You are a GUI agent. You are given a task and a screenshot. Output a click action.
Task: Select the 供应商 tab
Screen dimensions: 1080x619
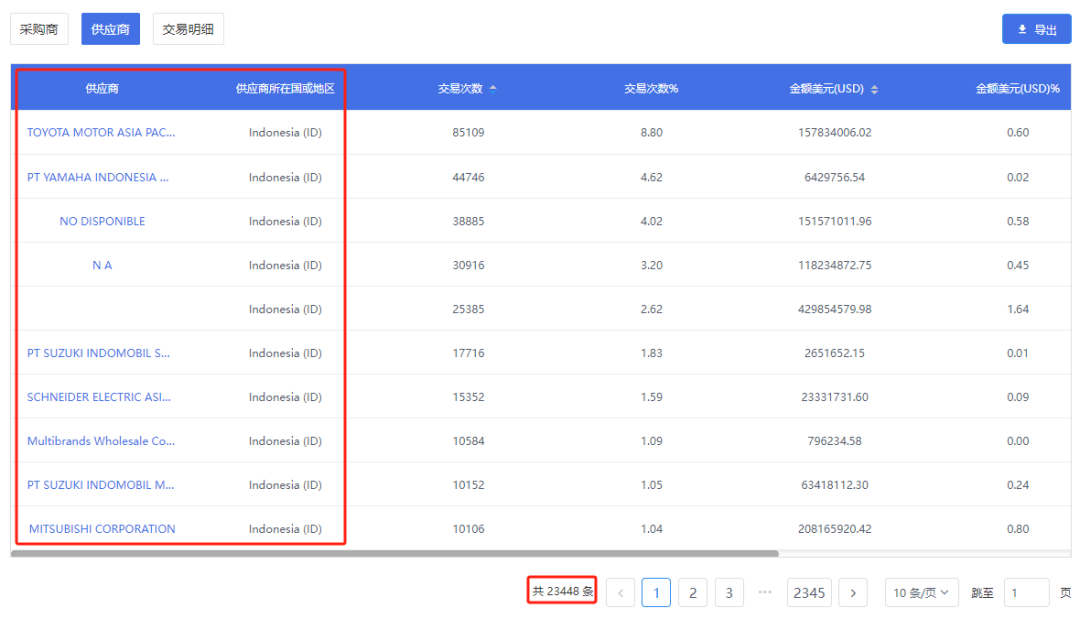(x=110, y=29)
